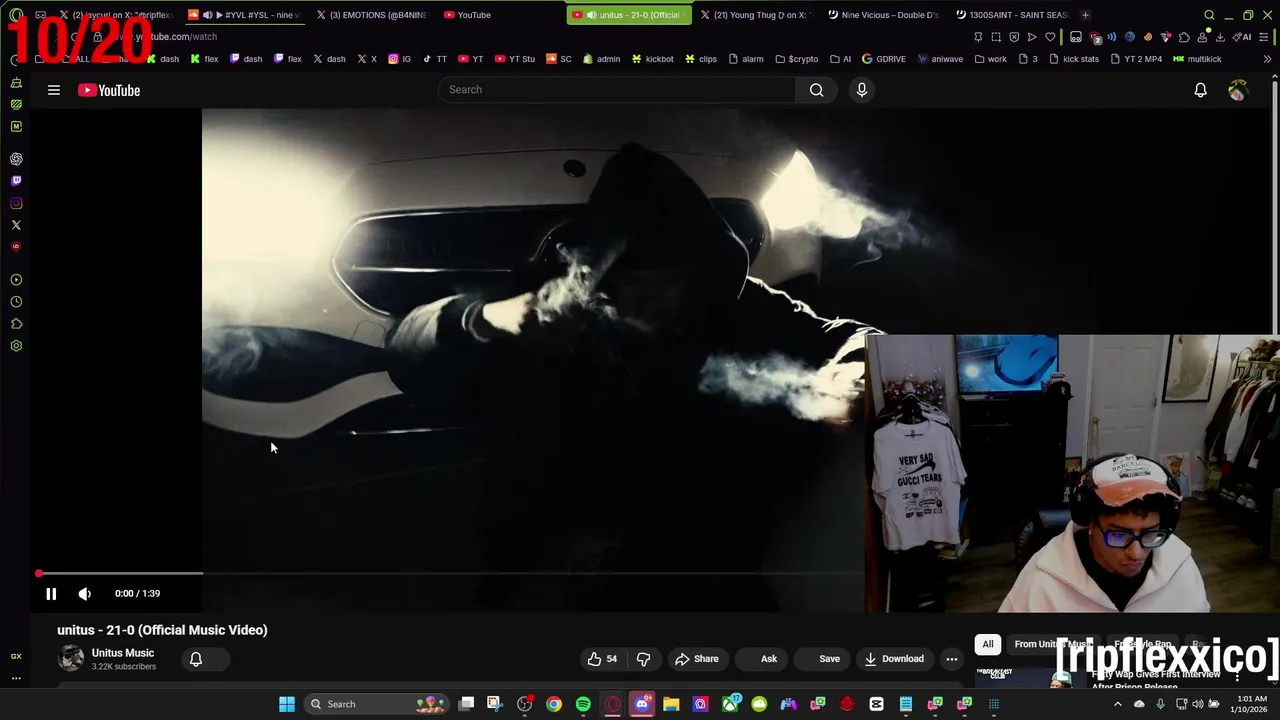Like the video with thumbs up

[x=602, y=659]
